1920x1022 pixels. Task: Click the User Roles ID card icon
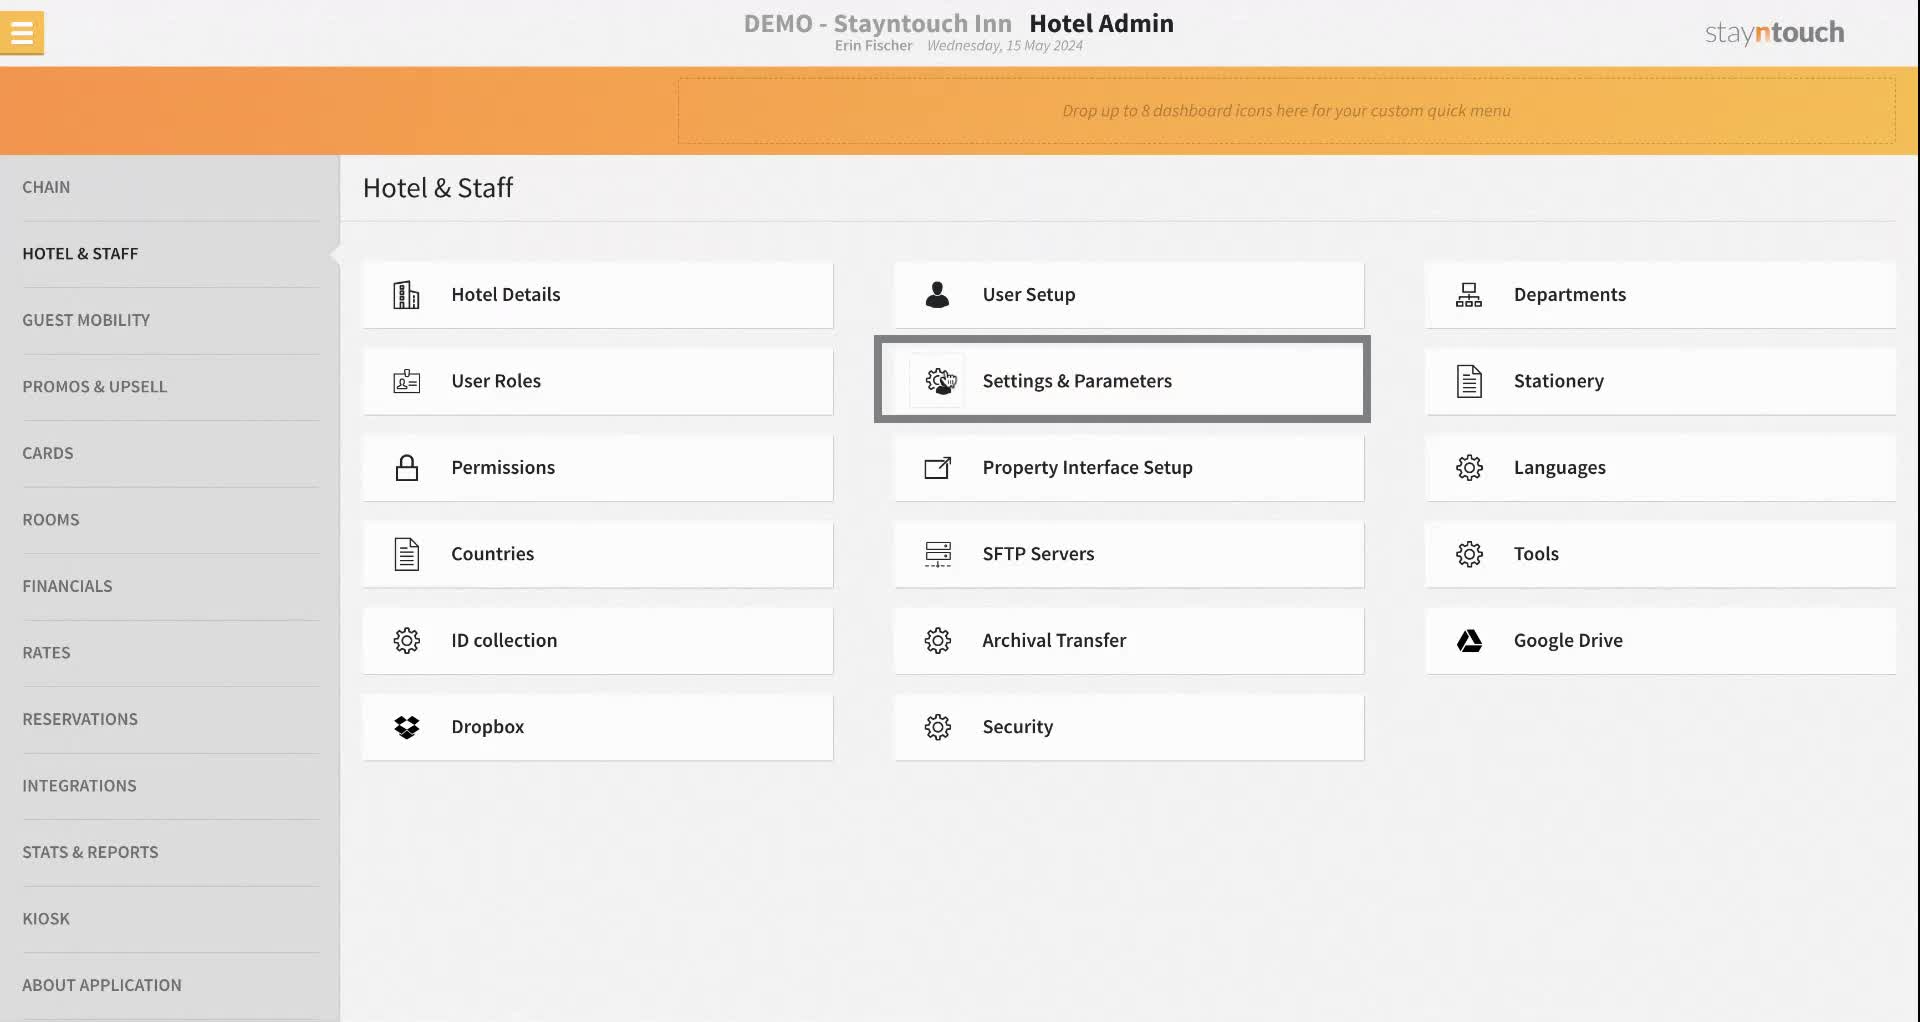(x=406, y=381)
